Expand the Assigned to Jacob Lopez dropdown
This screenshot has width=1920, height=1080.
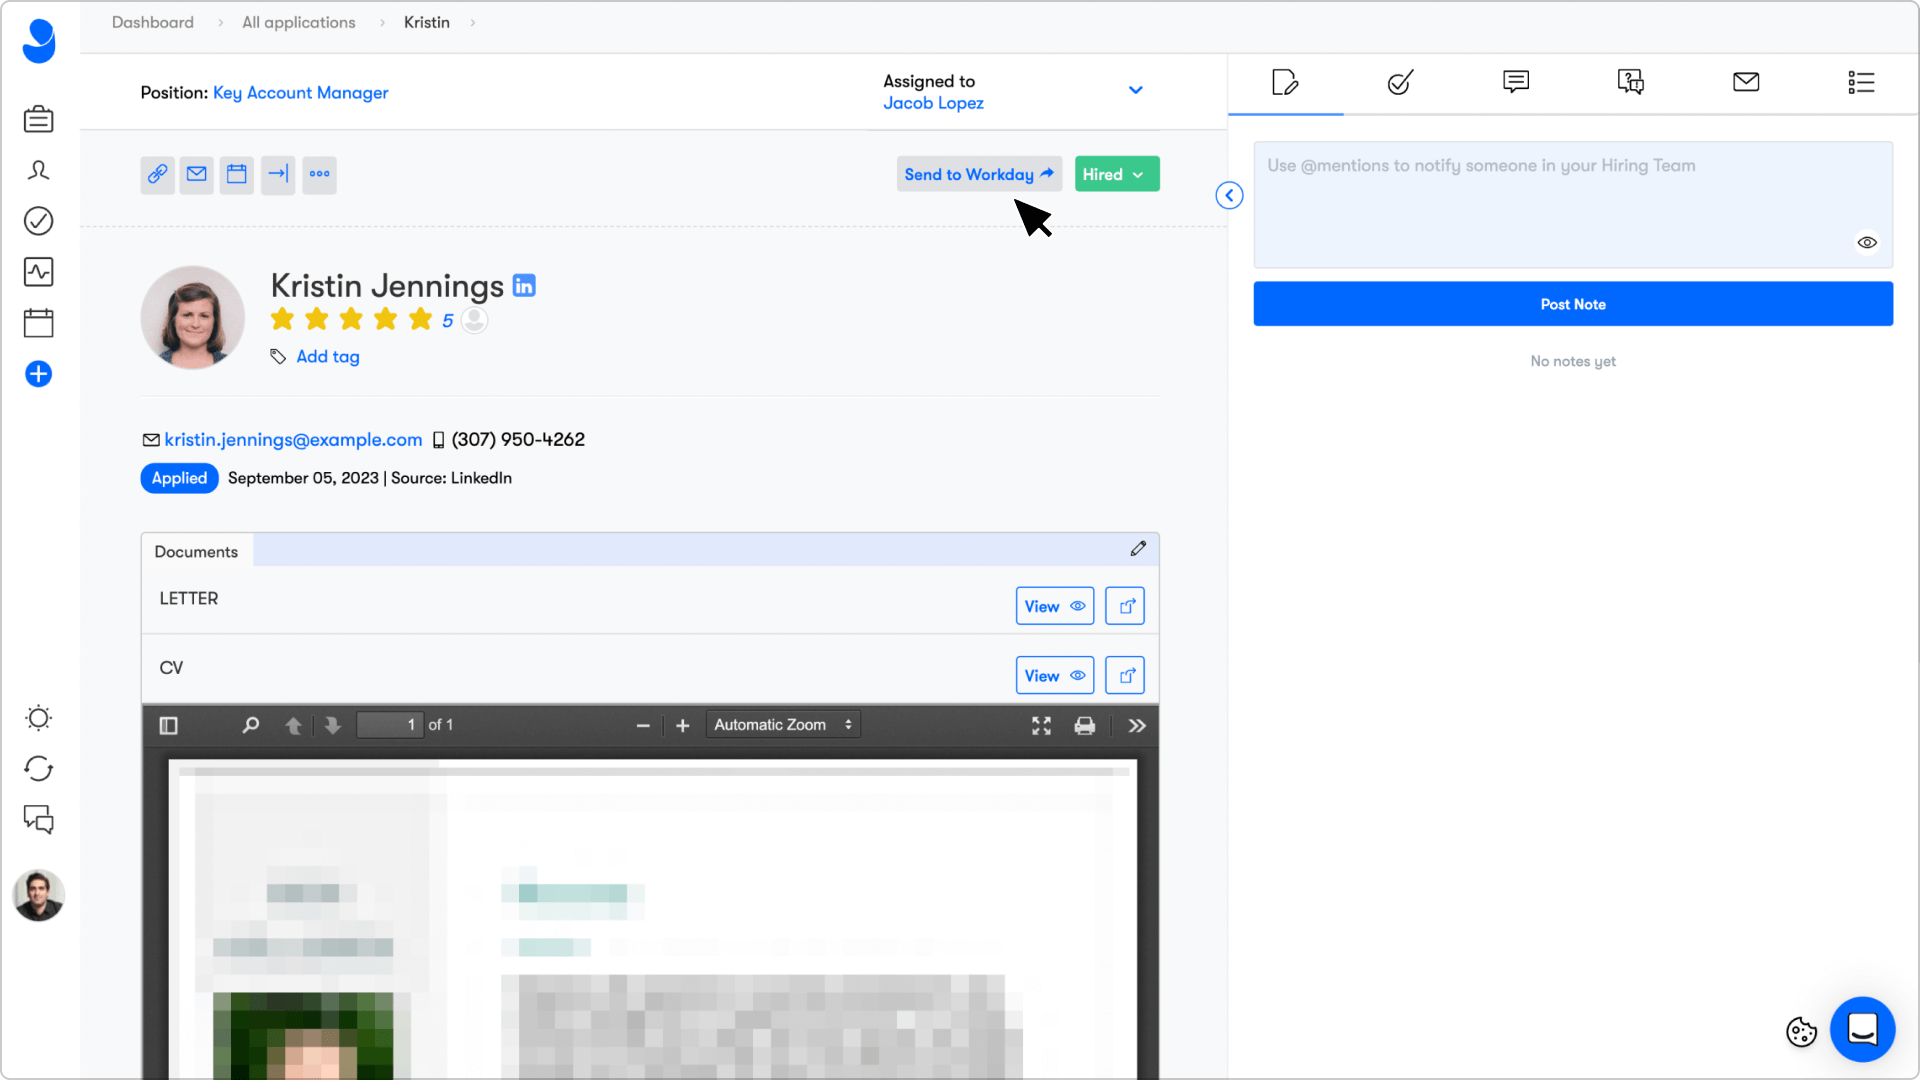pos(1135,90)
